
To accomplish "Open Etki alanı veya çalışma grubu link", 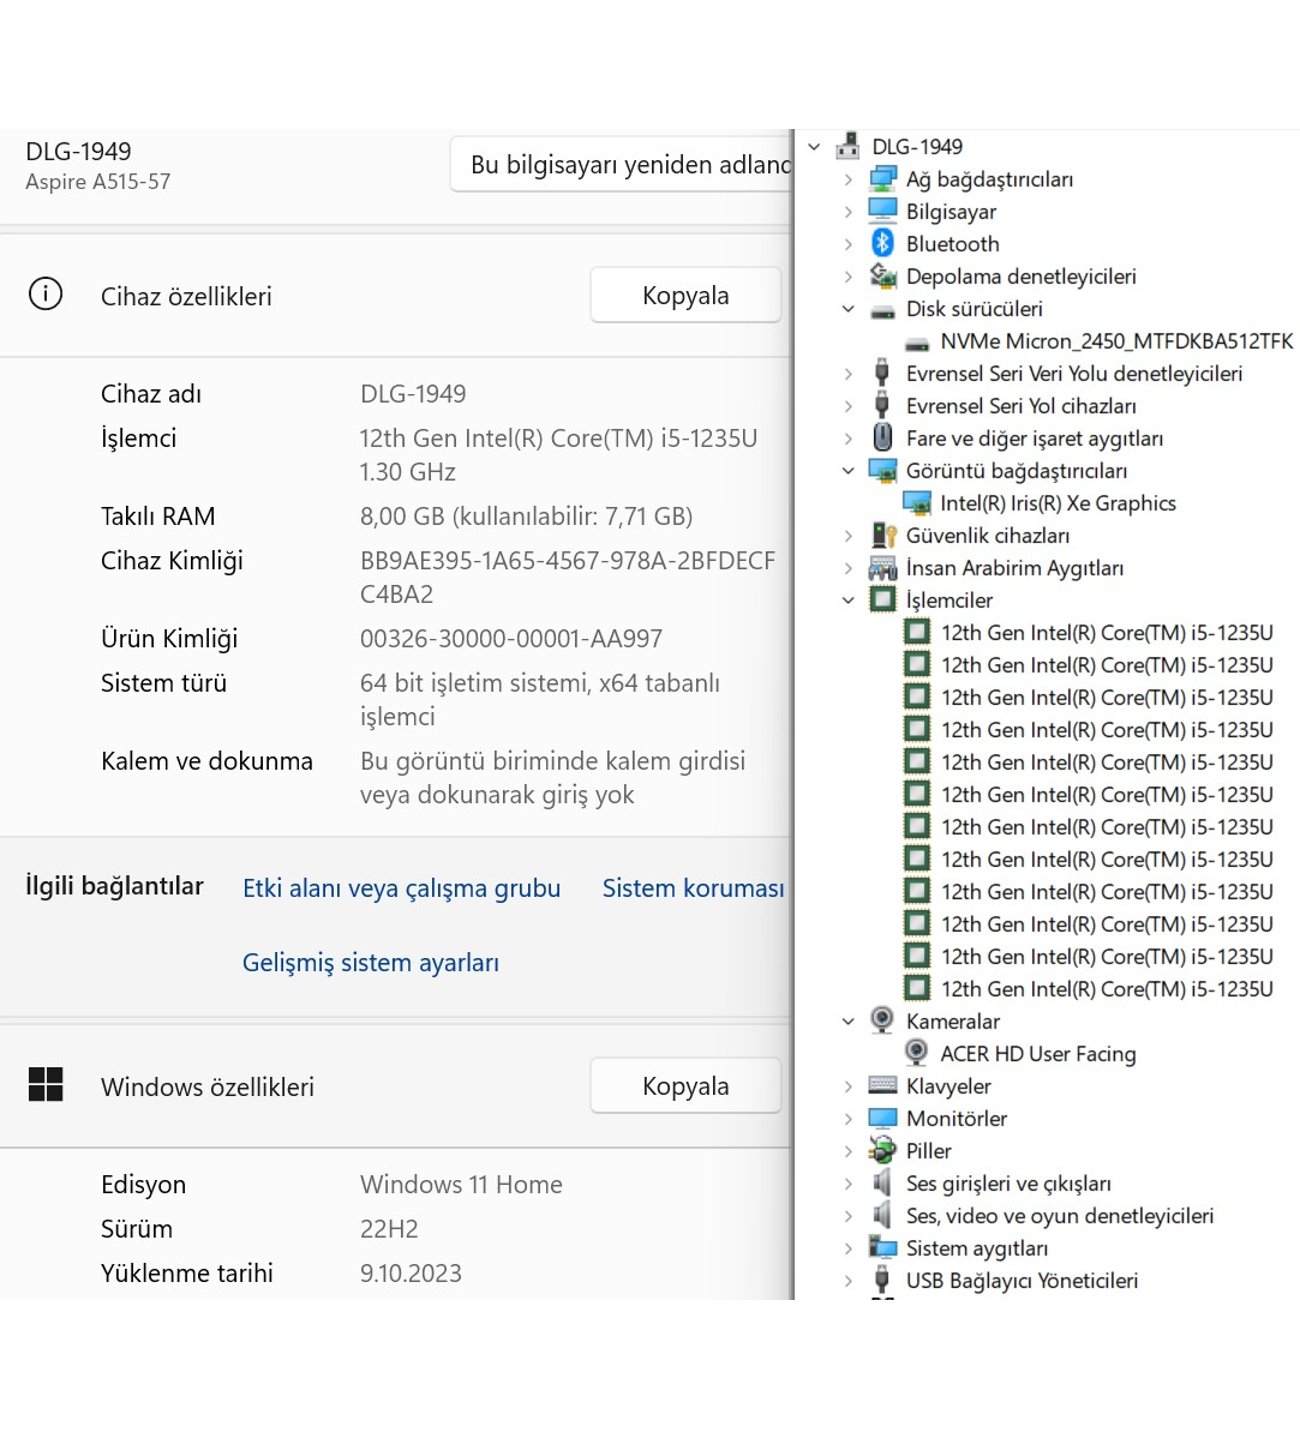I will [401, 888].
